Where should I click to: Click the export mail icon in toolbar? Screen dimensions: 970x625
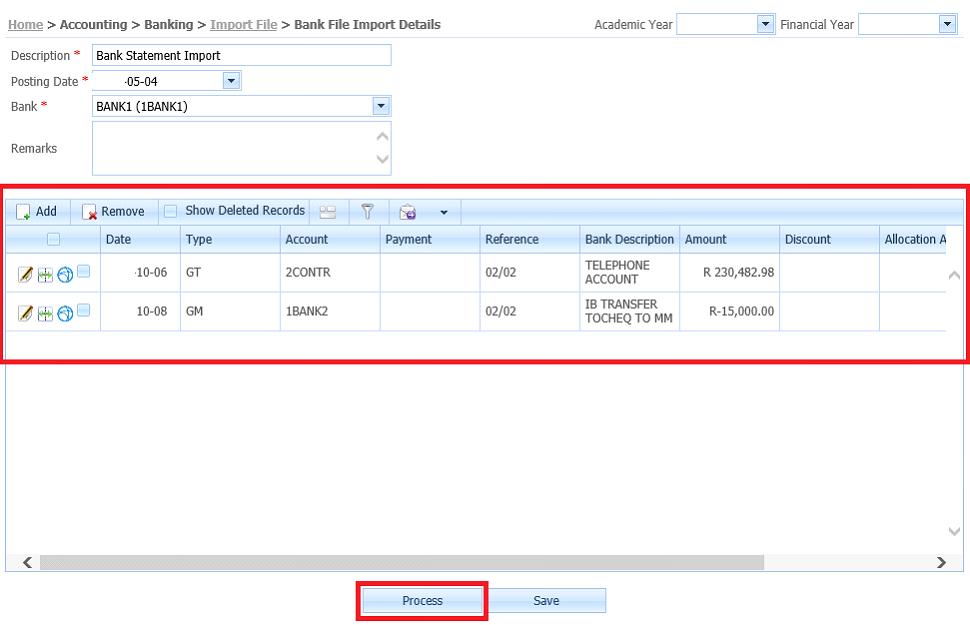click(x=408, y=212)
